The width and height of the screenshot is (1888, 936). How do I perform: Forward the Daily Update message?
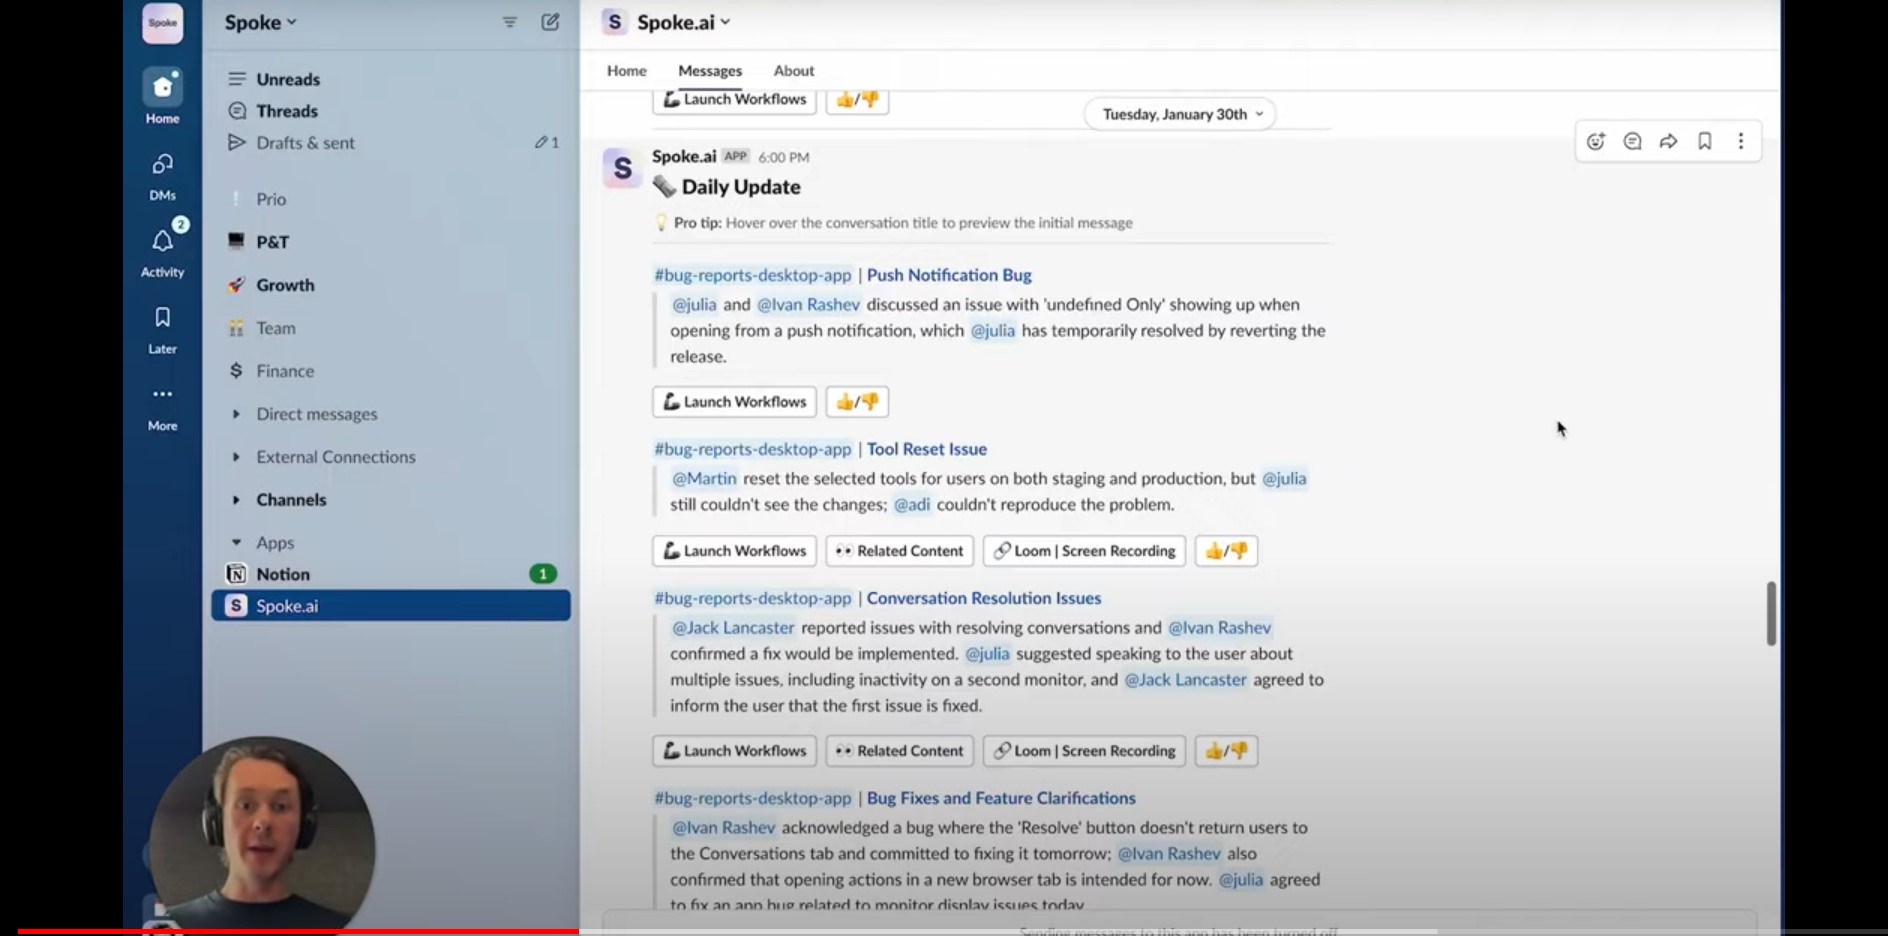[x=1668, y=142]
